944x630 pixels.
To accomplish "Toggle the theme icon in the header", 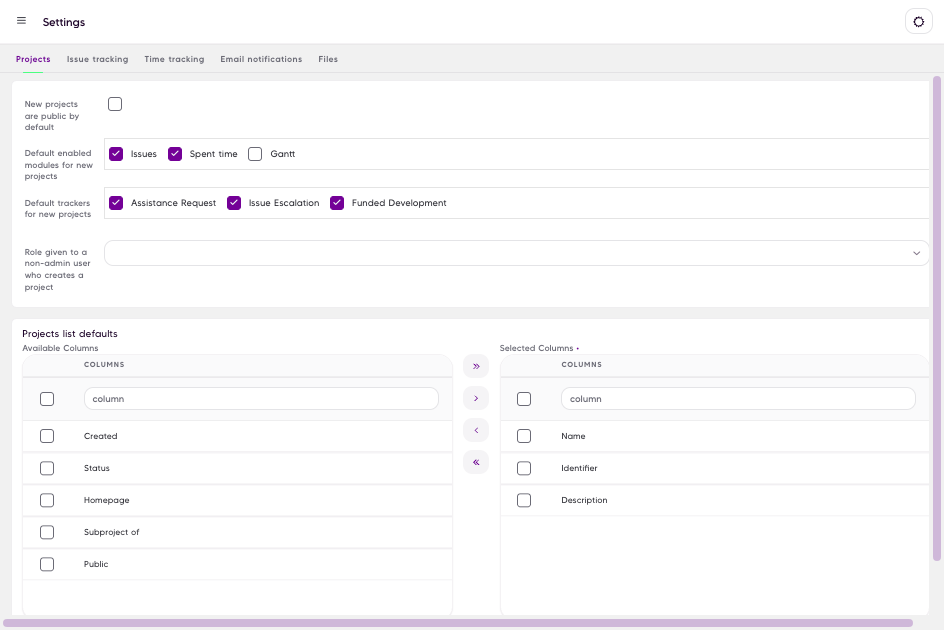I will (919, 22).
